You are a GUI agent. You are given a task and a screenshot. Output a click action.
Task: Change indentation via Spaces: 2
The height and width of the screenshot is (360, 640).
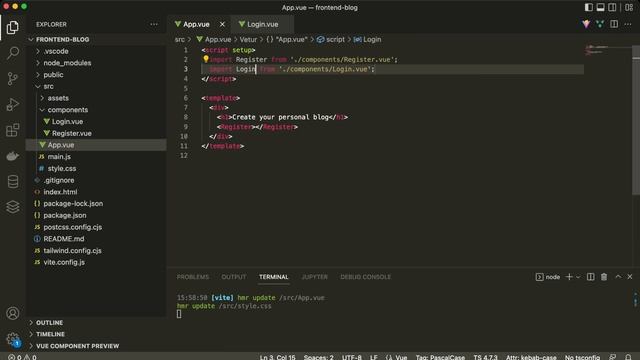pos(318,357)
